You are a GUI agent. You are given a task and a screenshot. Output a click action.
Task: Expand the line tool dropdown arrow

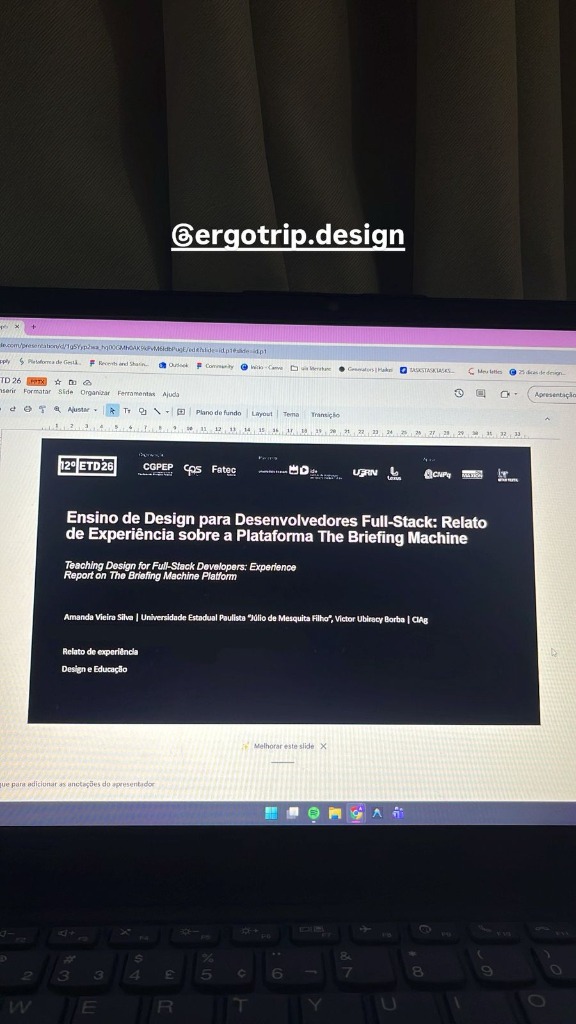click(x=167, y=412)
